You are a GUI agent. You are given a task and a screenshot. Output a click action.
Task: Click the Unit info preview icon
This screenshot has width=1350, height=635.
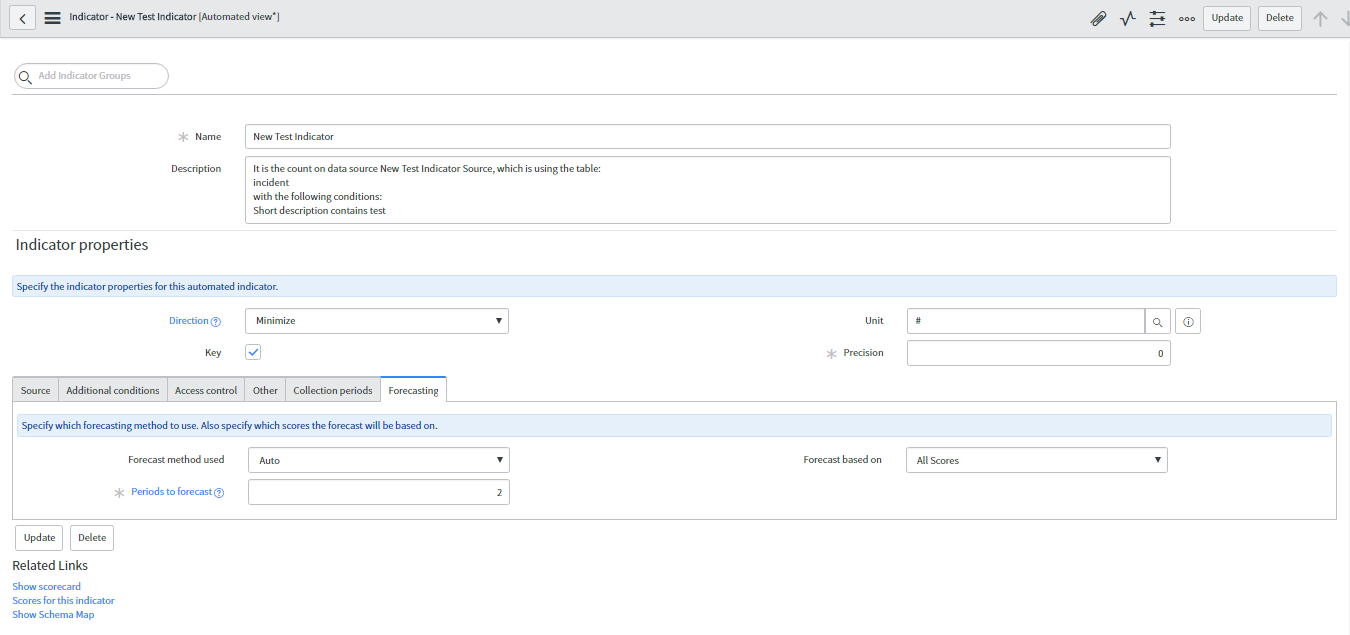coord(1187,321)
